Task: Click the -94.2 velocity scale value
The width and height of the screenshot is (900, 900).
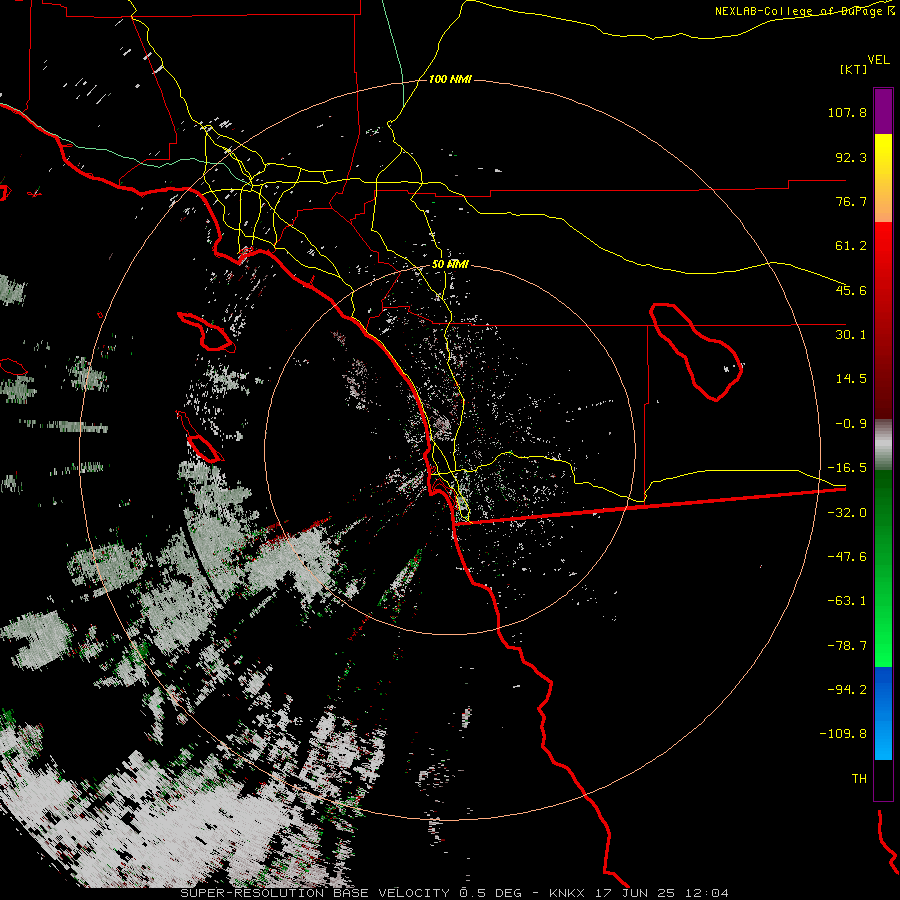Action: tap(847, 690)
